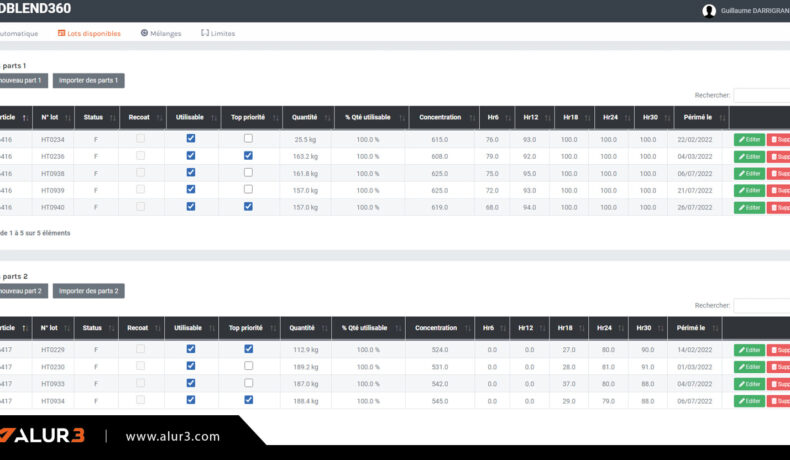The width and height of the screenshot is (790, 460).
Task: Uncheck Utilisable for lot HT0939
Action: click(x=191, y=189)
